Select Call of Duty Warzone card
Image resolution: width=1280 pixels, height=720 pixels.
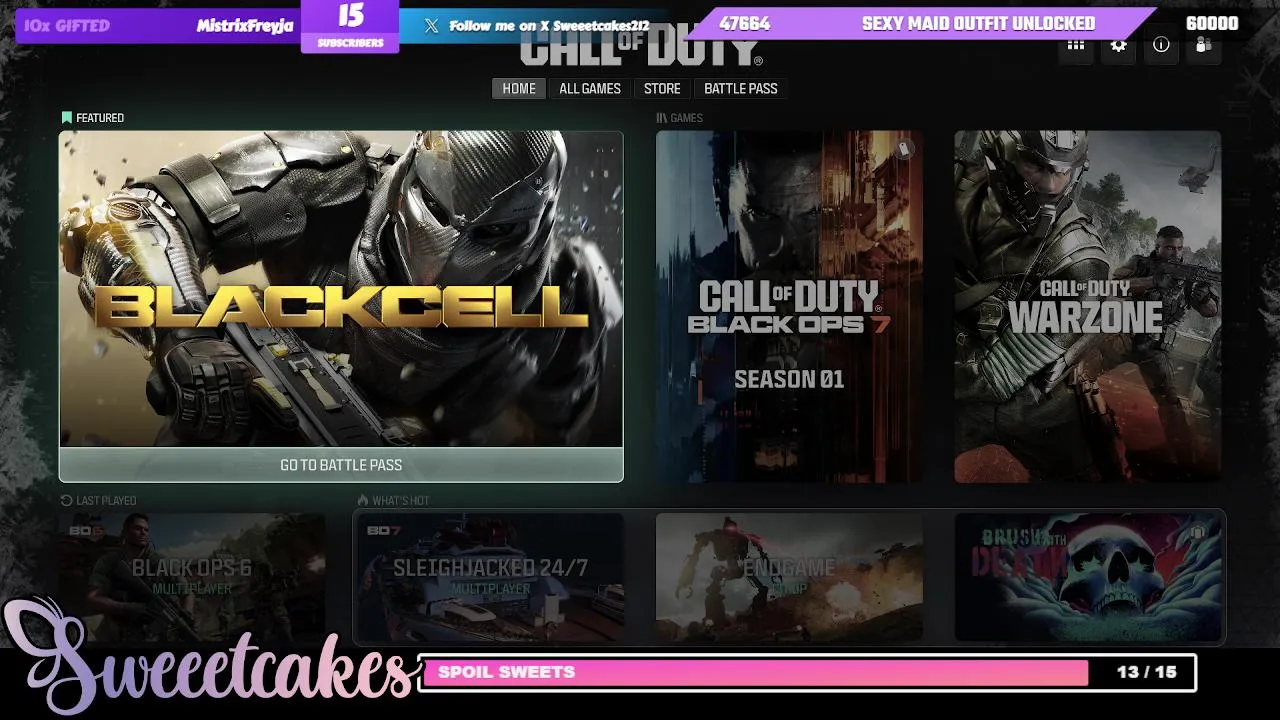coord(1087,307)
